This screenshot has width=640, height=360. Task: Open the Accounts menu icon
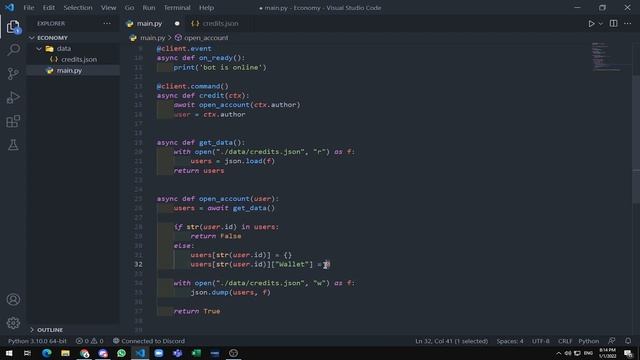13,300
